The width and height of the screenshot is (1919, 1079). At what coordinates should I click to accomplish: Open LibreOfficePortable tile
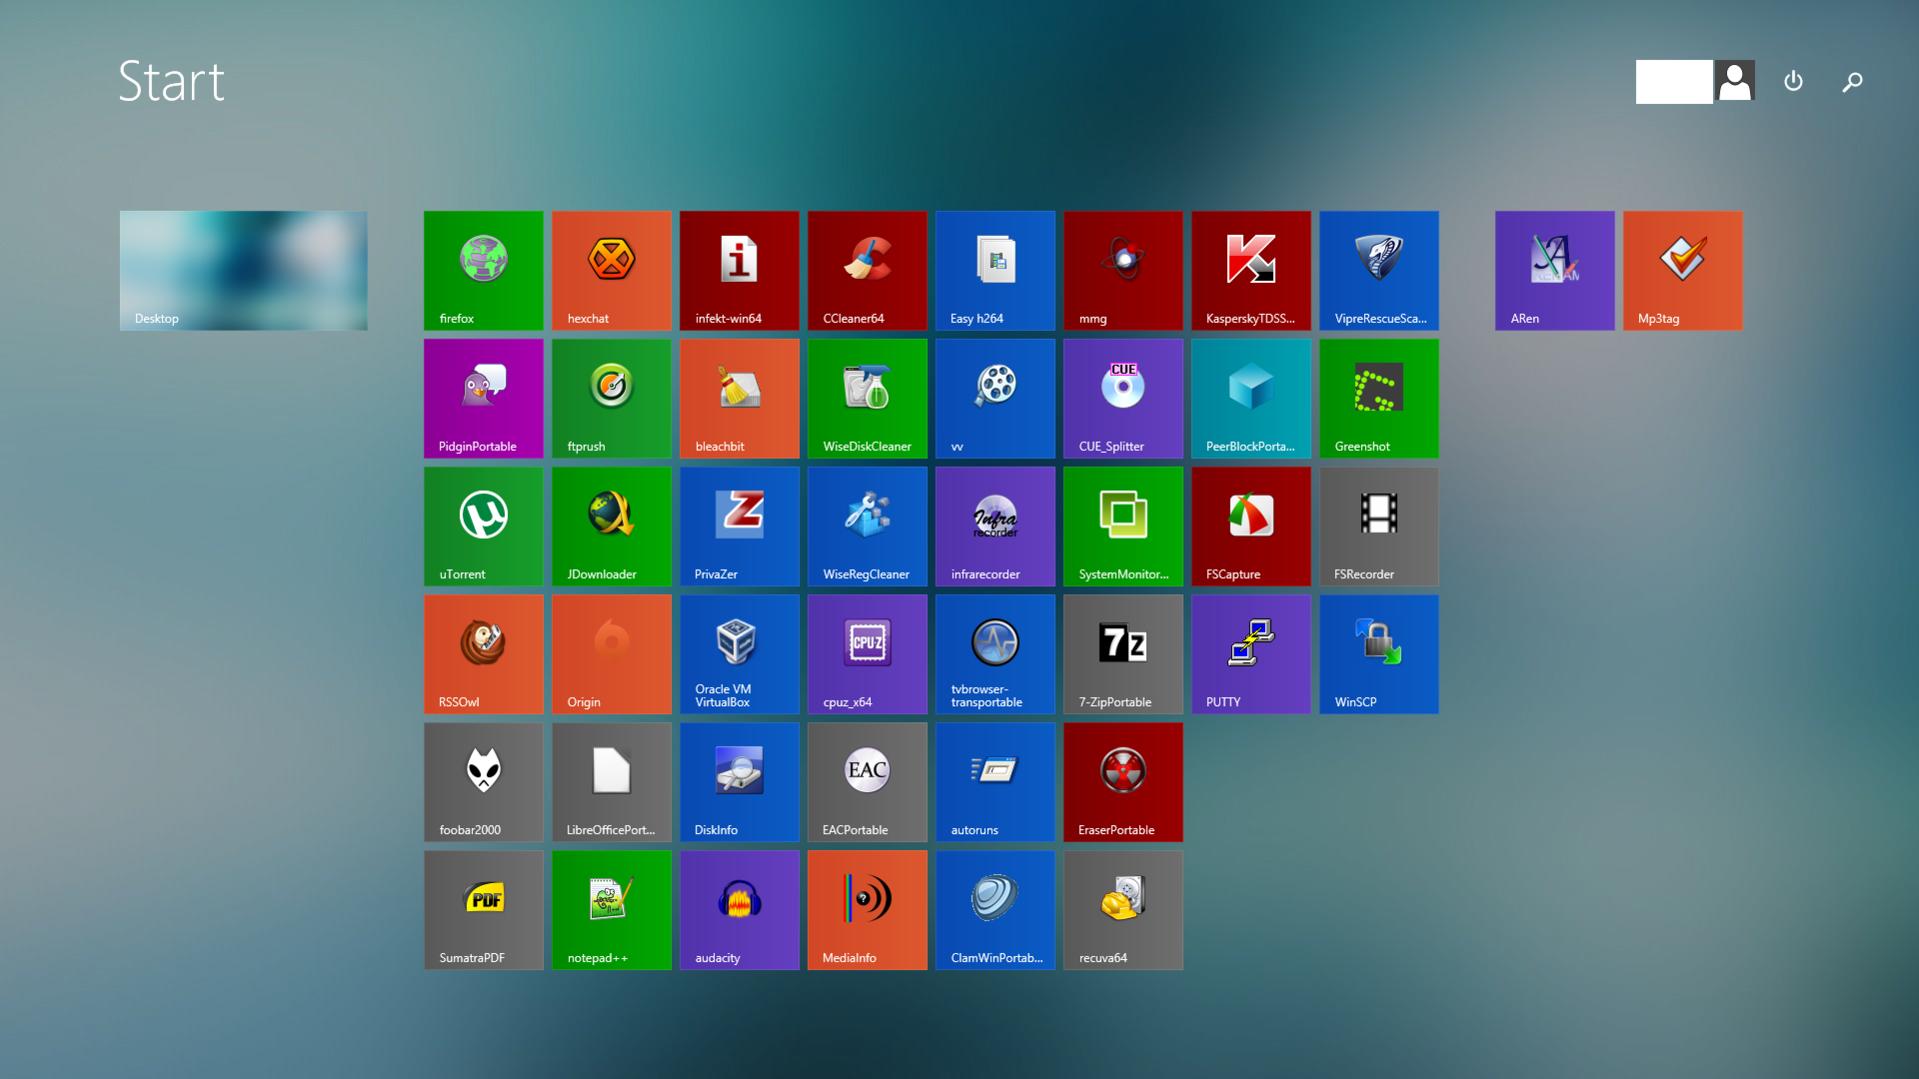coord(611,782)
